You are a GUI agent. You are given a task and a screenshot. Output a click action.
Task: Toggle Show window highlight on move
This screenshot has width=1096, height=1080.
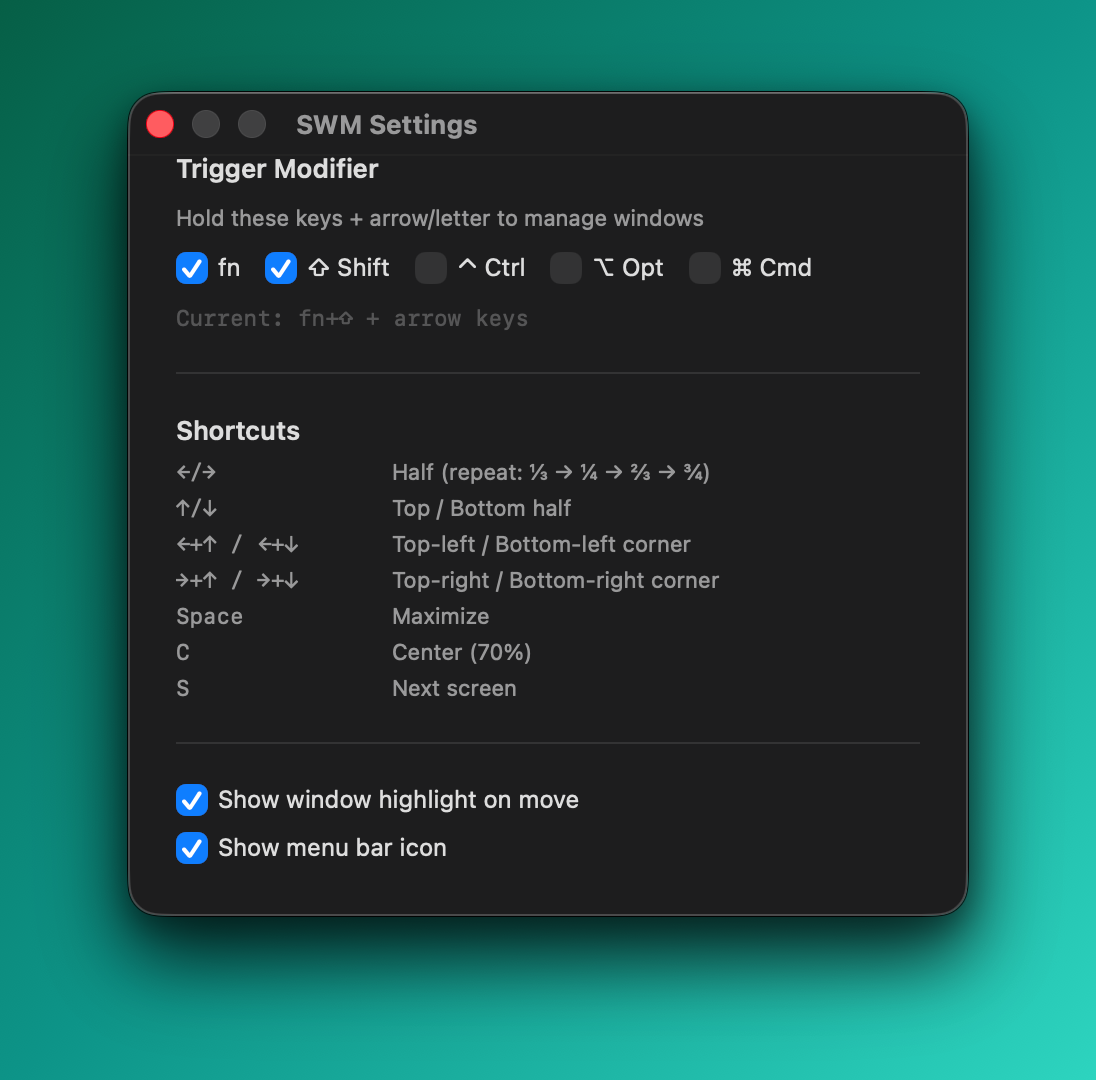192,800
